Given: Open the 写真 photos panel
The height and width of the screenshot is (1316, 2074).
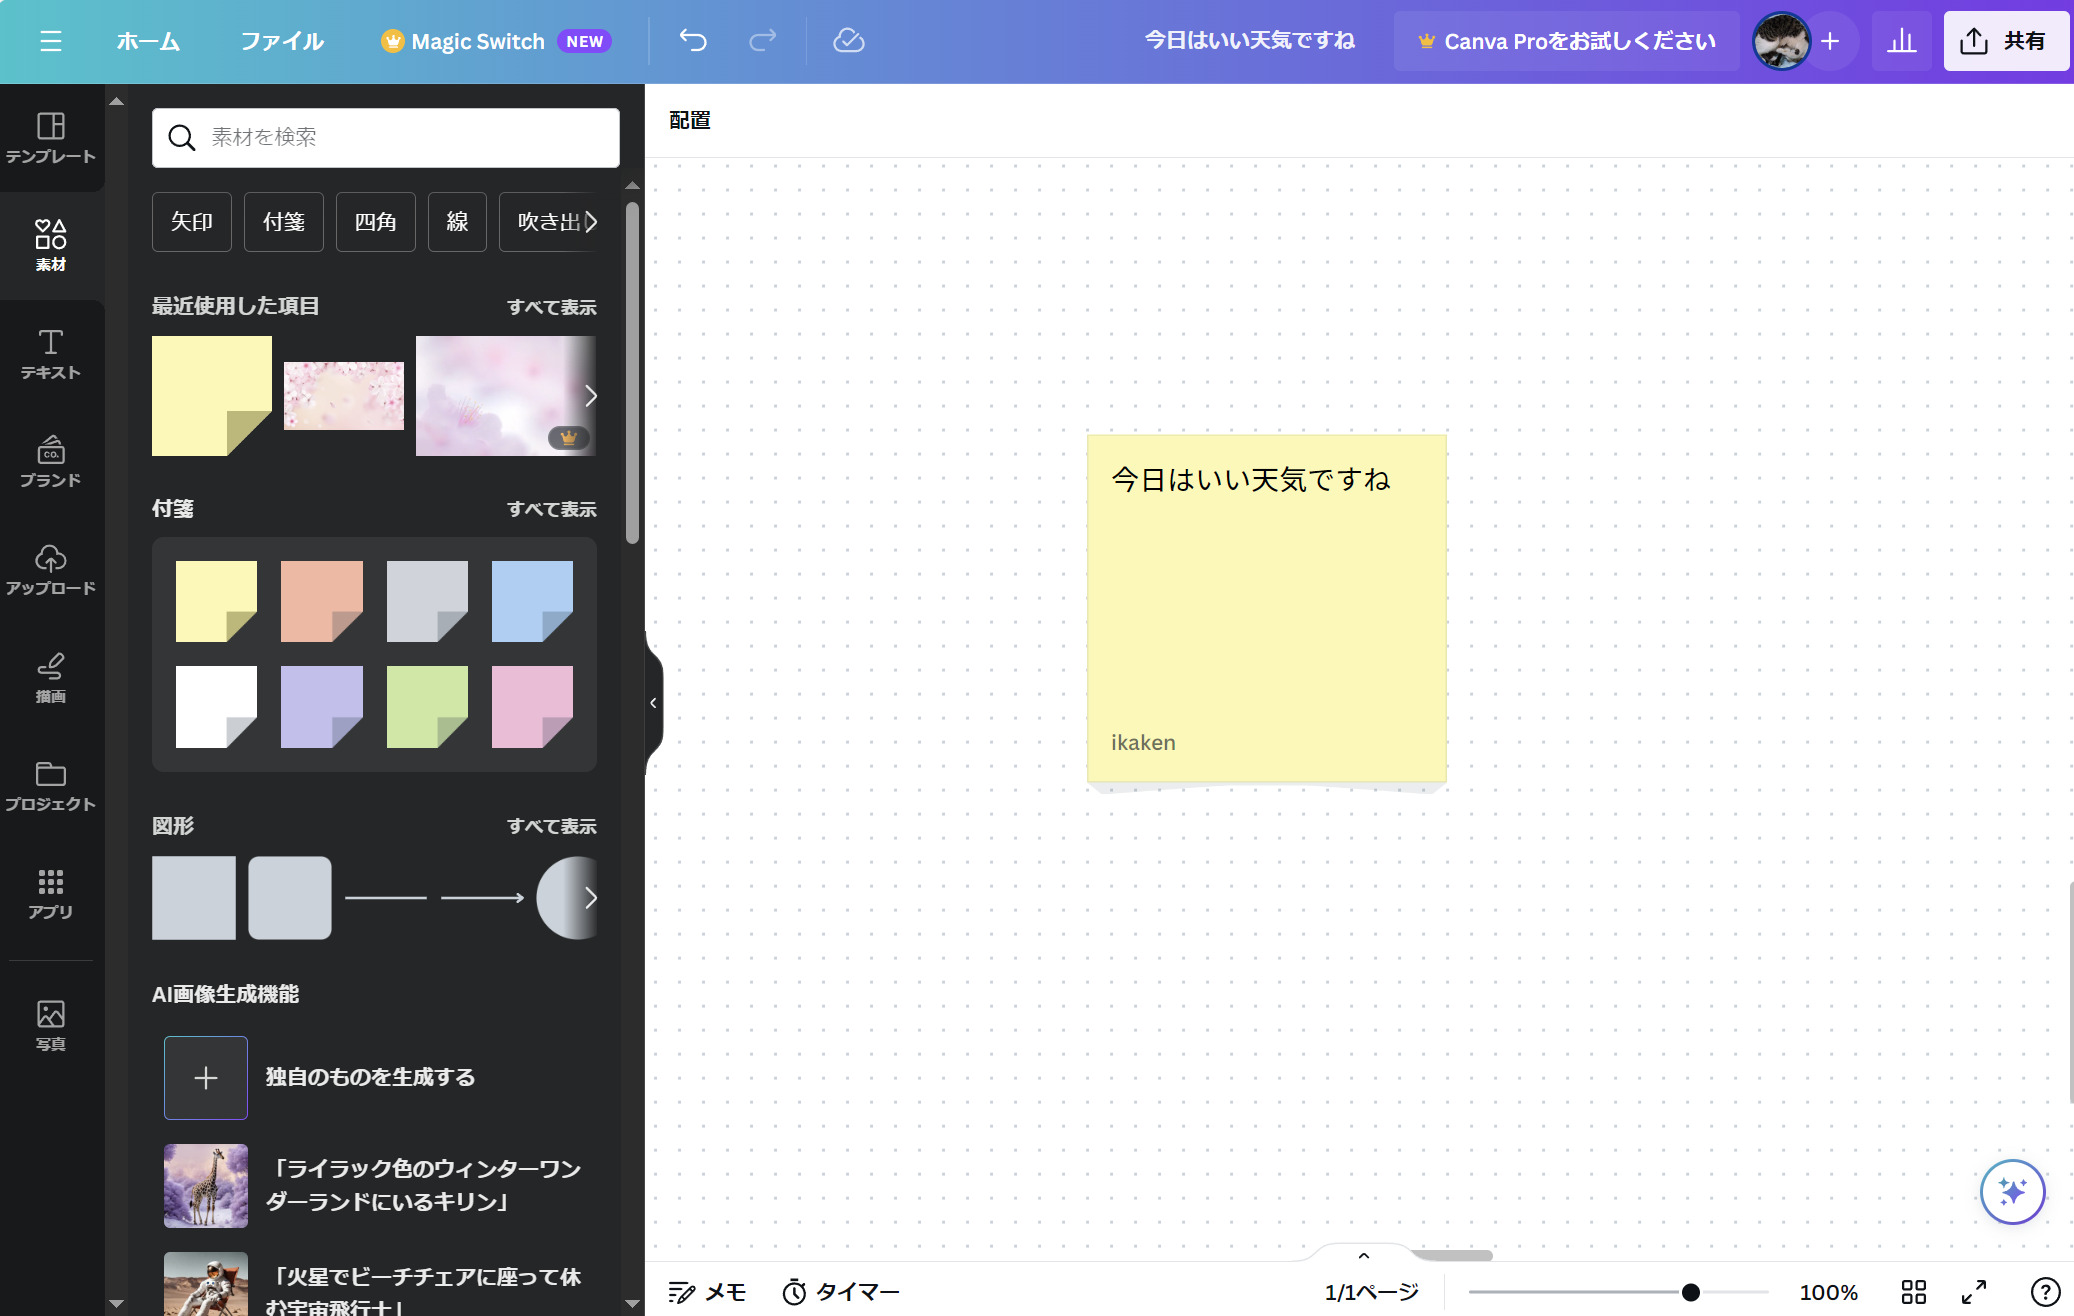Looking at the screenshot, I should pos(51,1026).
